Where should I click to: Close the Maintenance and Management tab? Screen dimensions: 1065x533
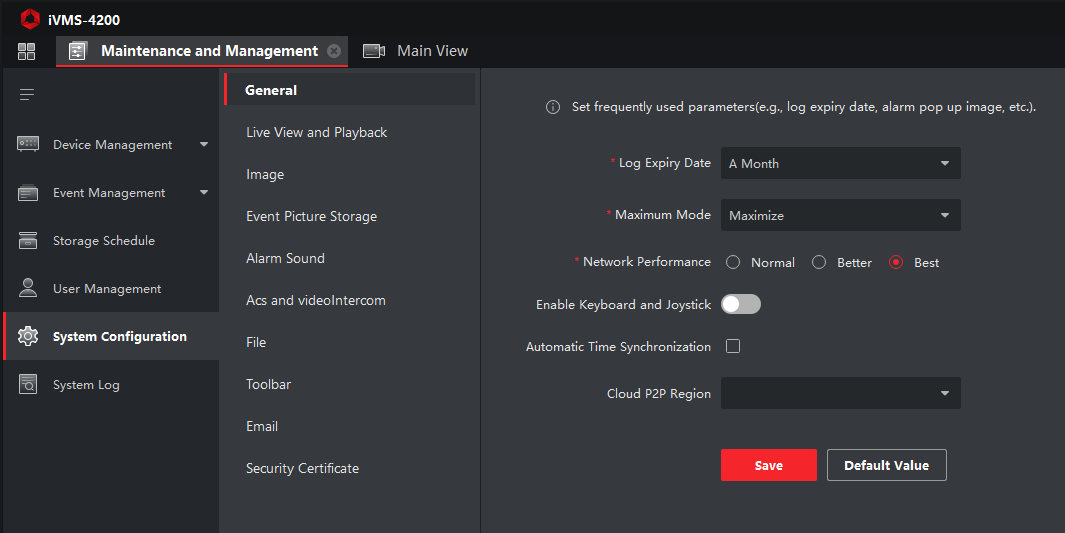[x=334, y=51]
